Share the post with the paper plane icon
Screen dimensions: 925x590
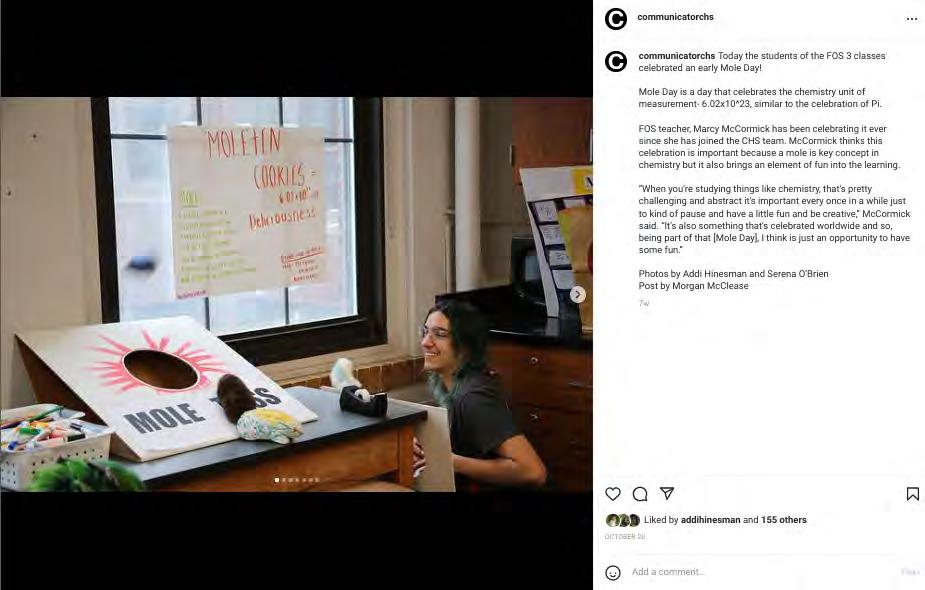pyautogui.click(x=667, y=493)
